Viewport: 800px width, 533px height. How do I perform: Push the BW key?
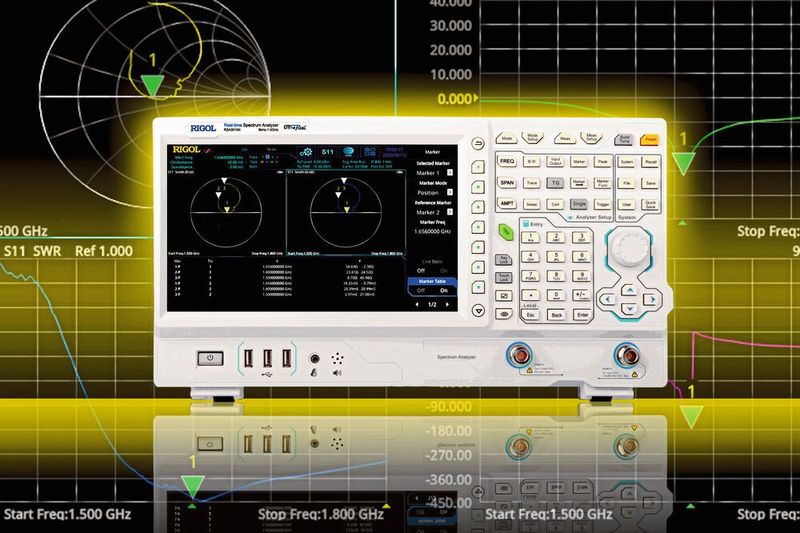(532, 162)
